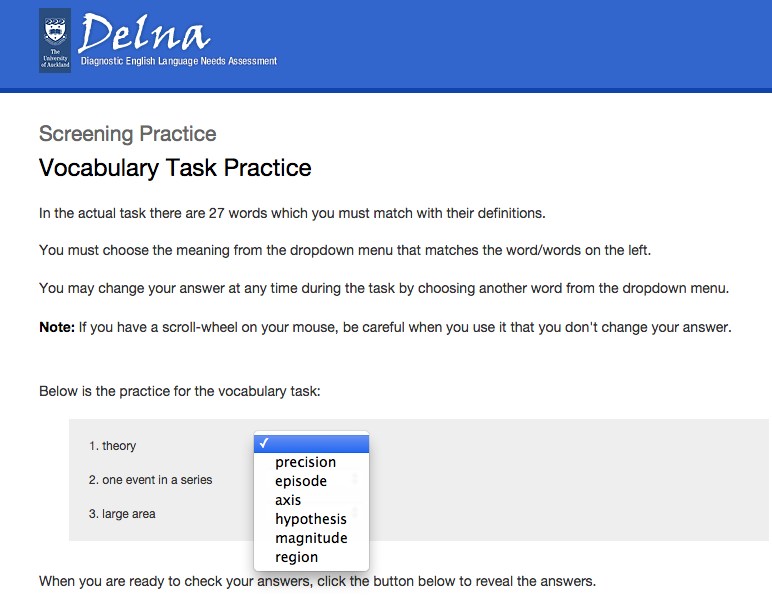Open the dropdown arrows for 'large area'
The width and height of the screenshot is (772, 602).
355,512
